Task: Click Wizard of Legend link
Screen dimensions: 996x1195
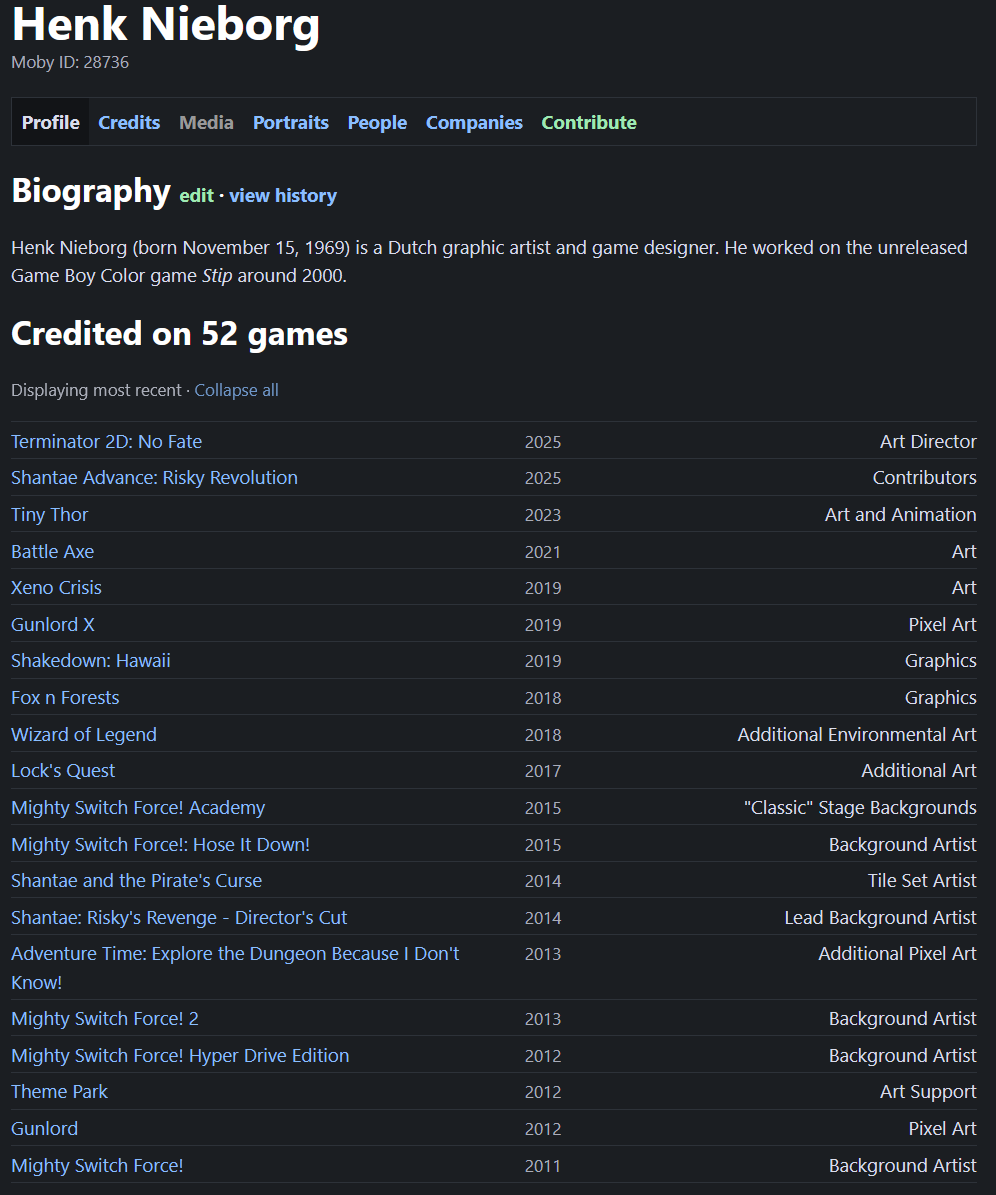Action: coord(84,734)
